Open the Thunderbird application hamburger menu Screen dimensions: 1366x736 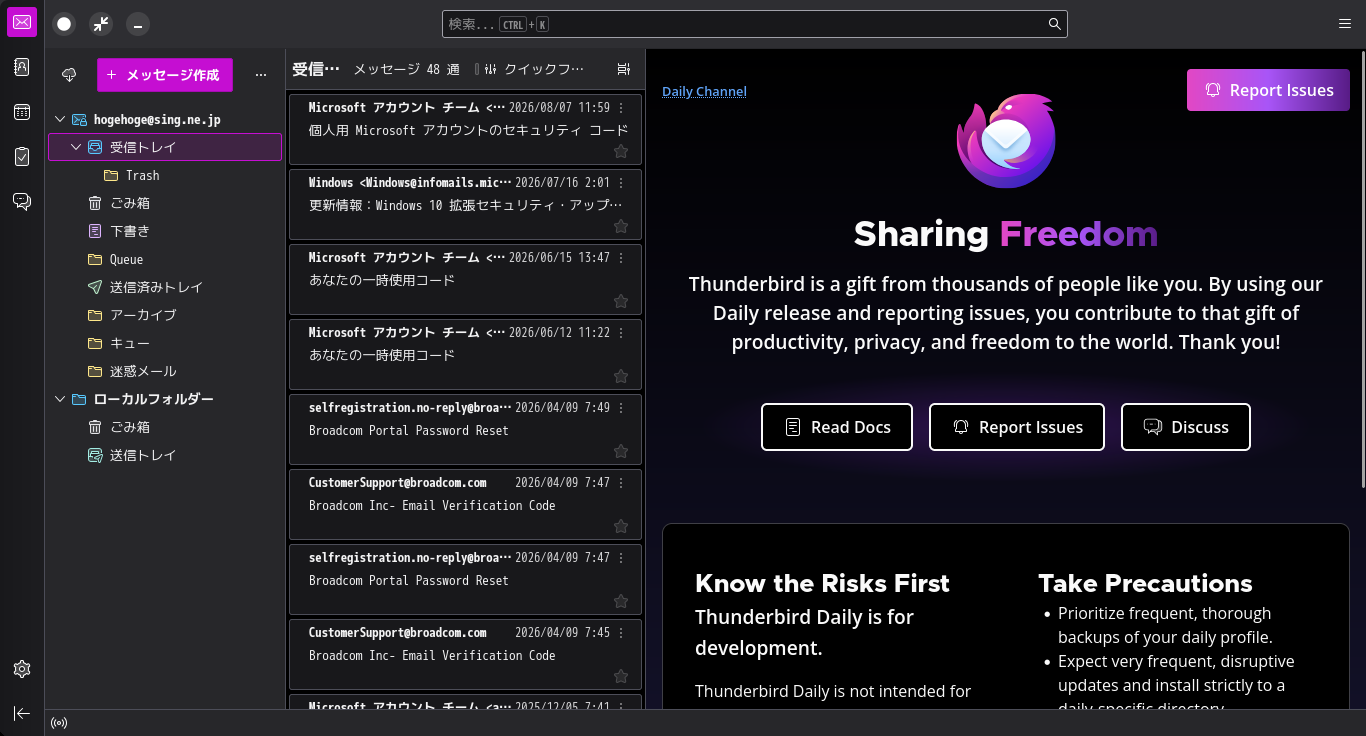1345,23
